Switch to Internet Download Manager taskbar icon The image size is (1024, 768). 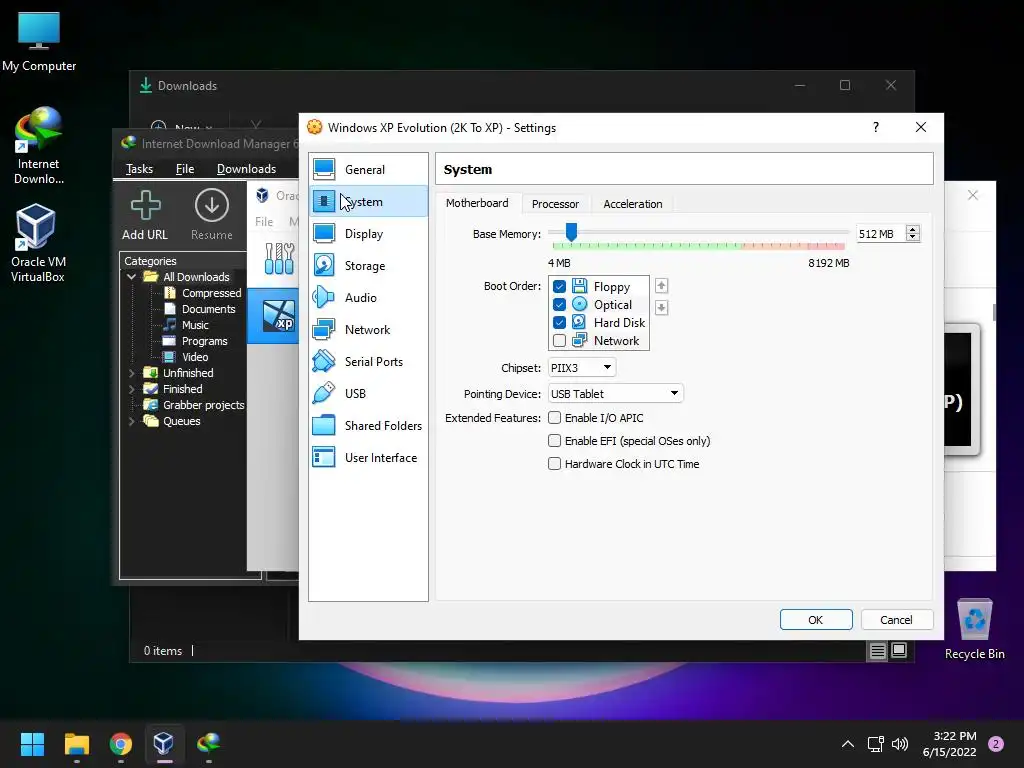tap(208, 744)
